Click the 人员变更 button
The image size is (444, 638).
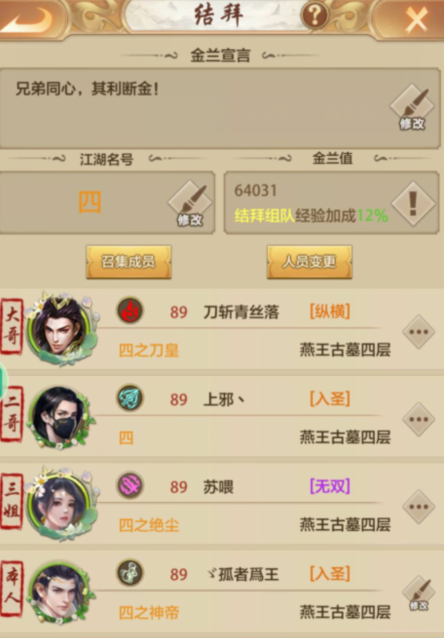(309, 262)
